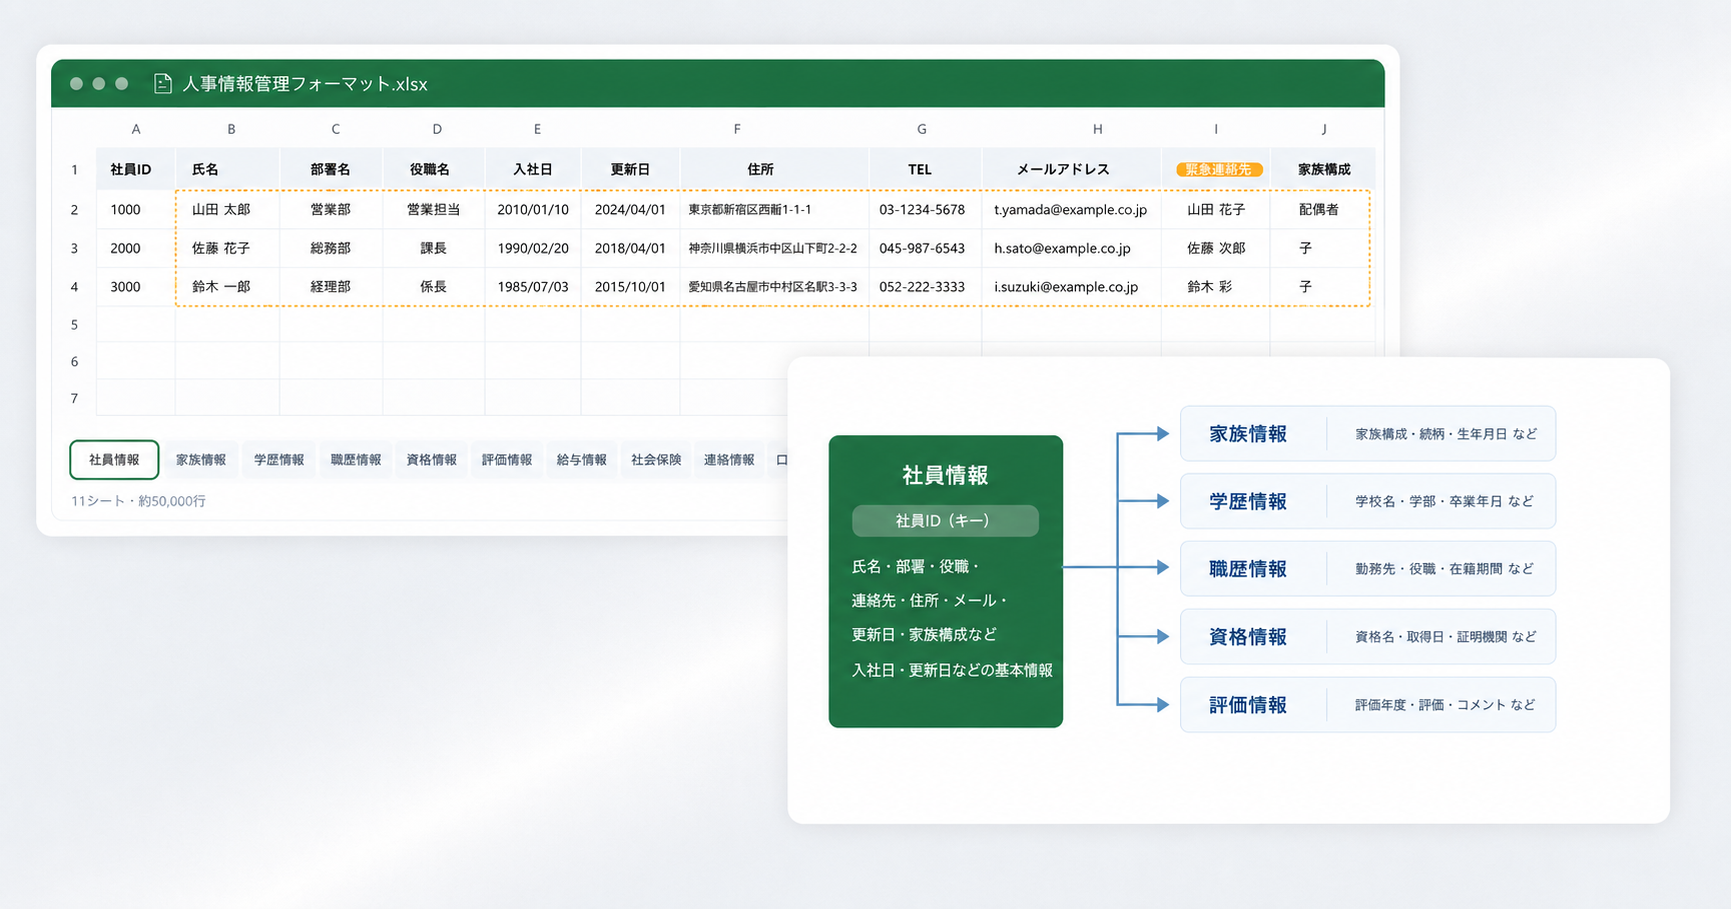The height and width of the screenshot is (909, 1731).
Task: Select the cell with ID 1000
Action: pyautogui.click(x=136, y=210)
